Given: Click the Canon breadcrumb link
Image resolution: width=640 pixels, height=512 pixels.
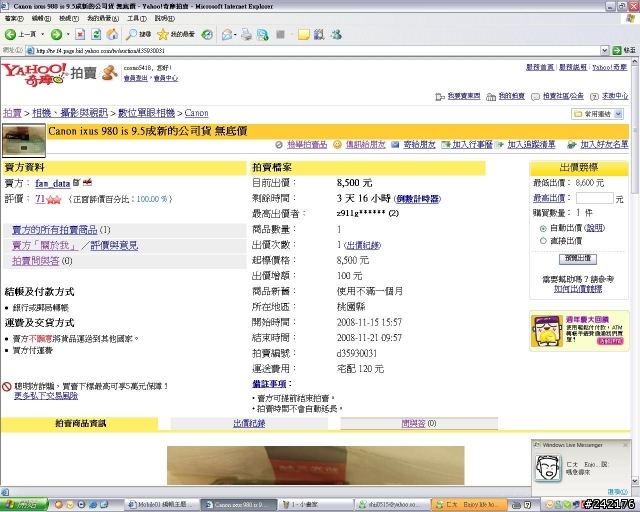Looking at the screenshot, I should tap(196, 113).
